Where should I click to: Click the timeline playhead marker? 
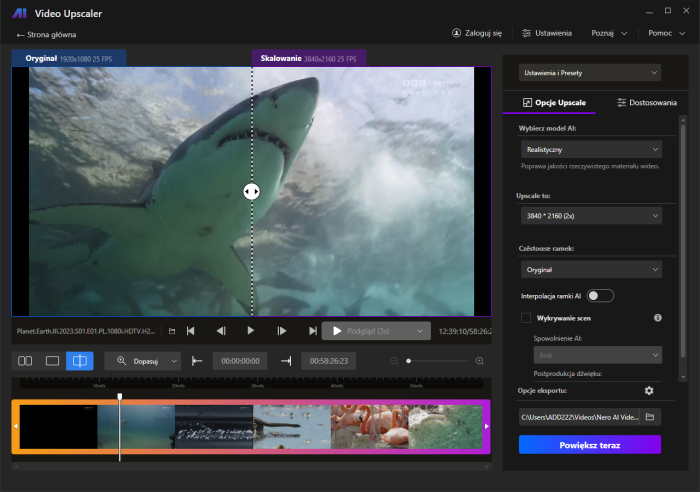pyautogui.click(x=120, y=396)
